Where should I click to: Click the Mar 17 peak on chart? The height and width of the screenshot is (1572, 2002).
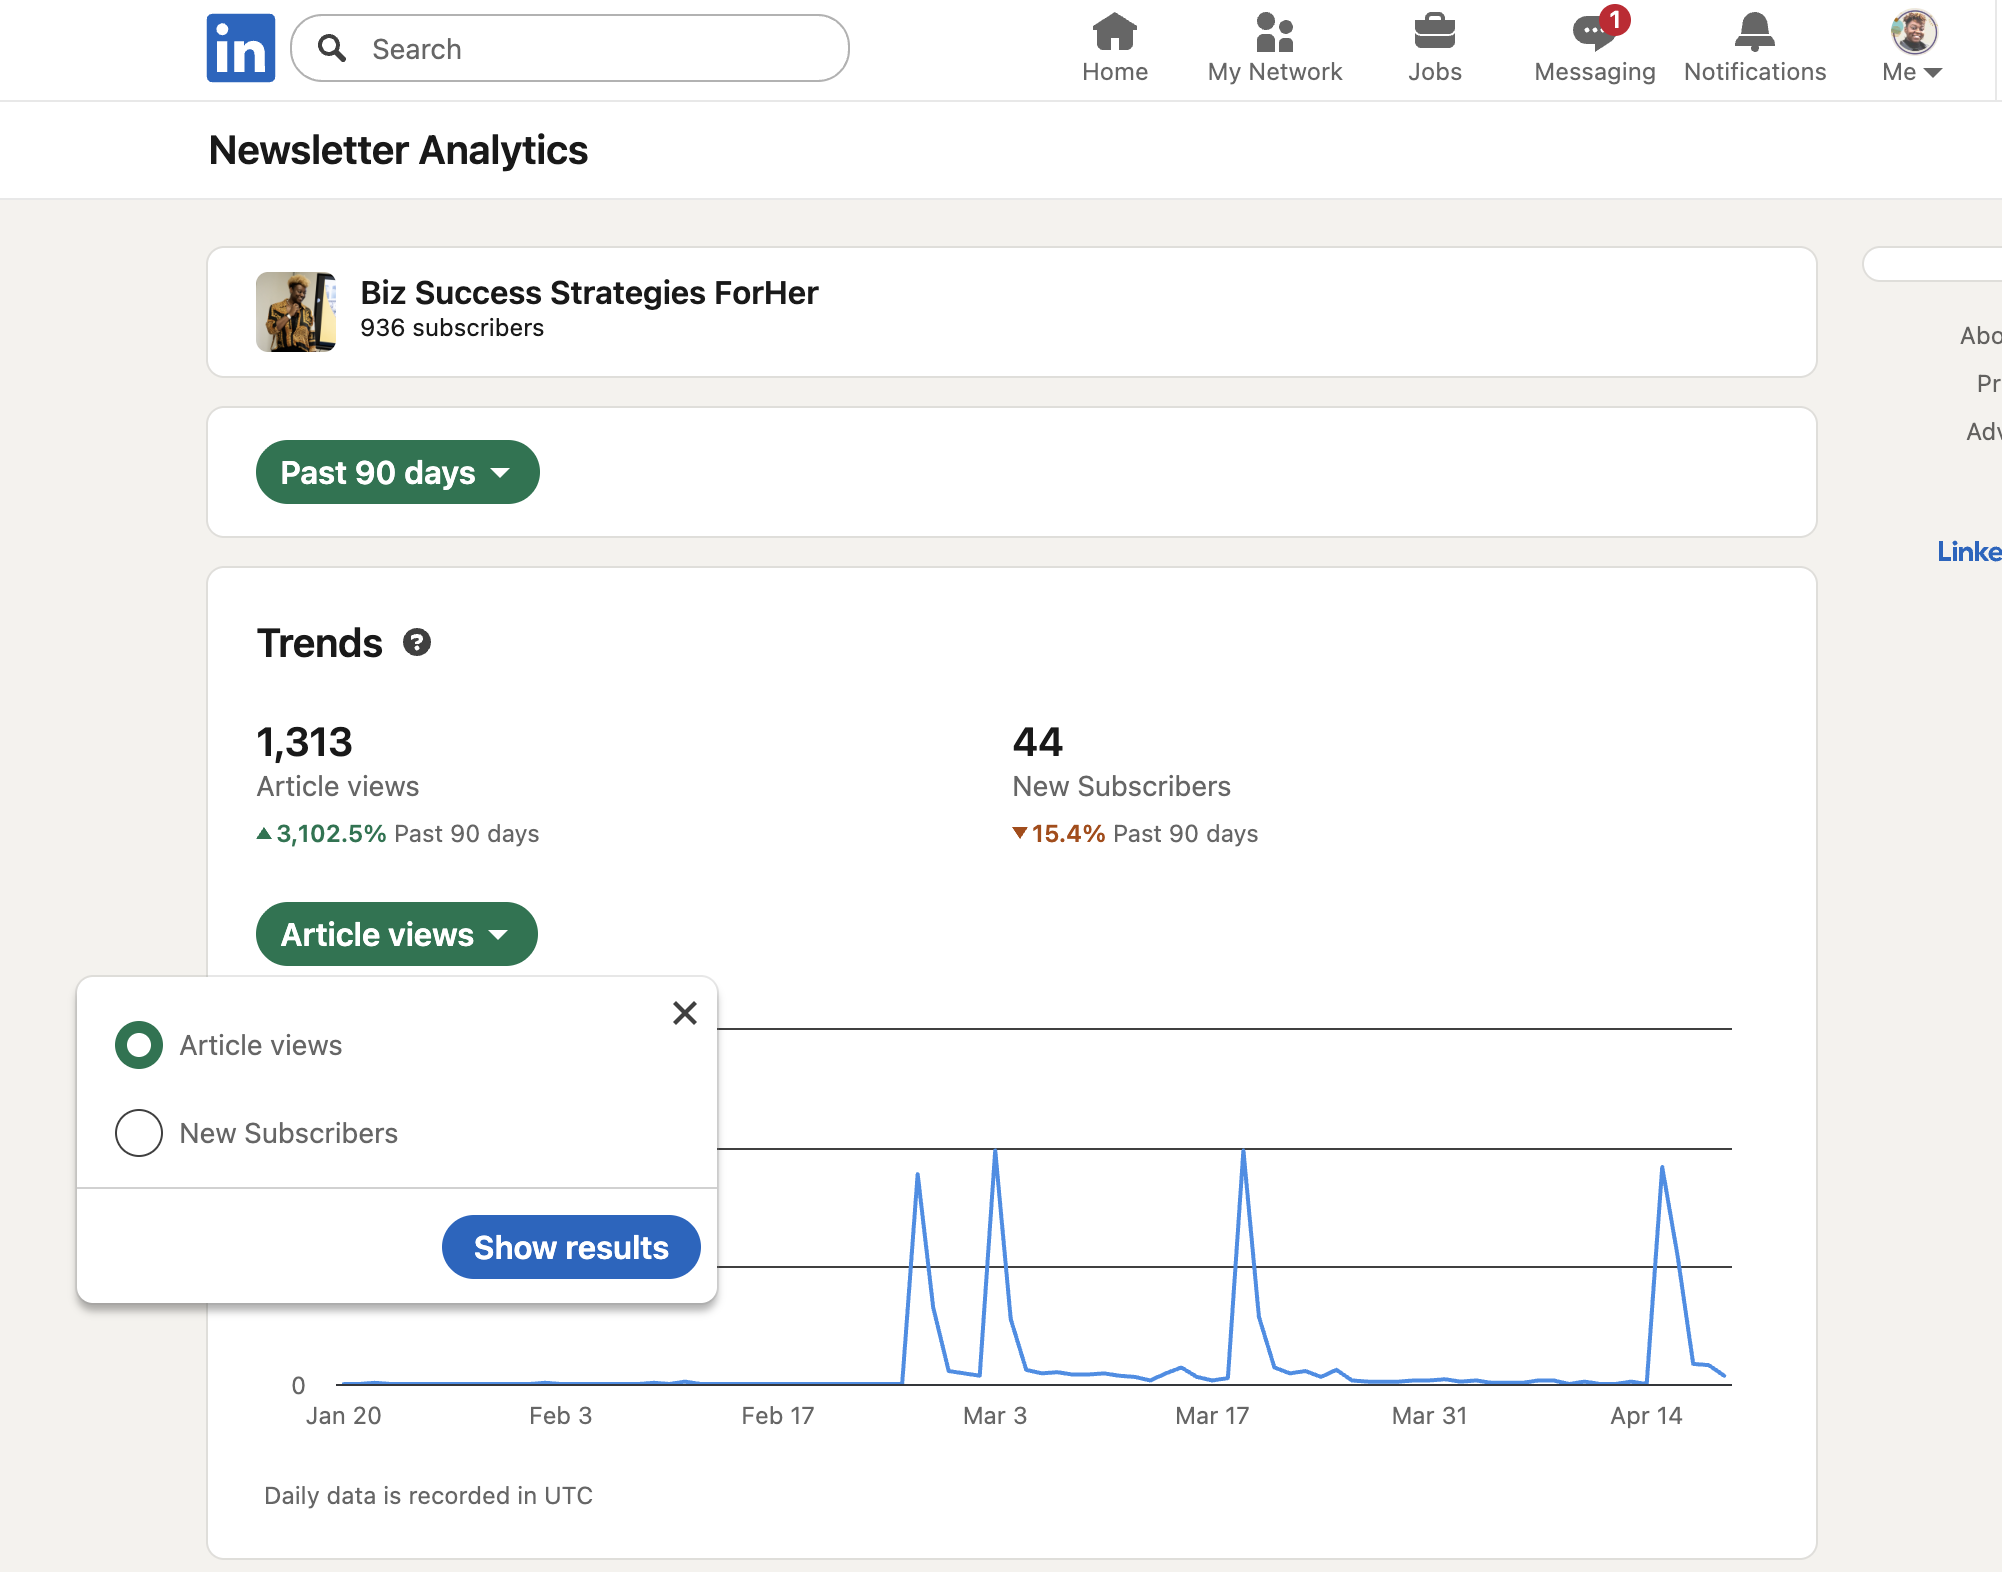click(x=1243, y=1152)
